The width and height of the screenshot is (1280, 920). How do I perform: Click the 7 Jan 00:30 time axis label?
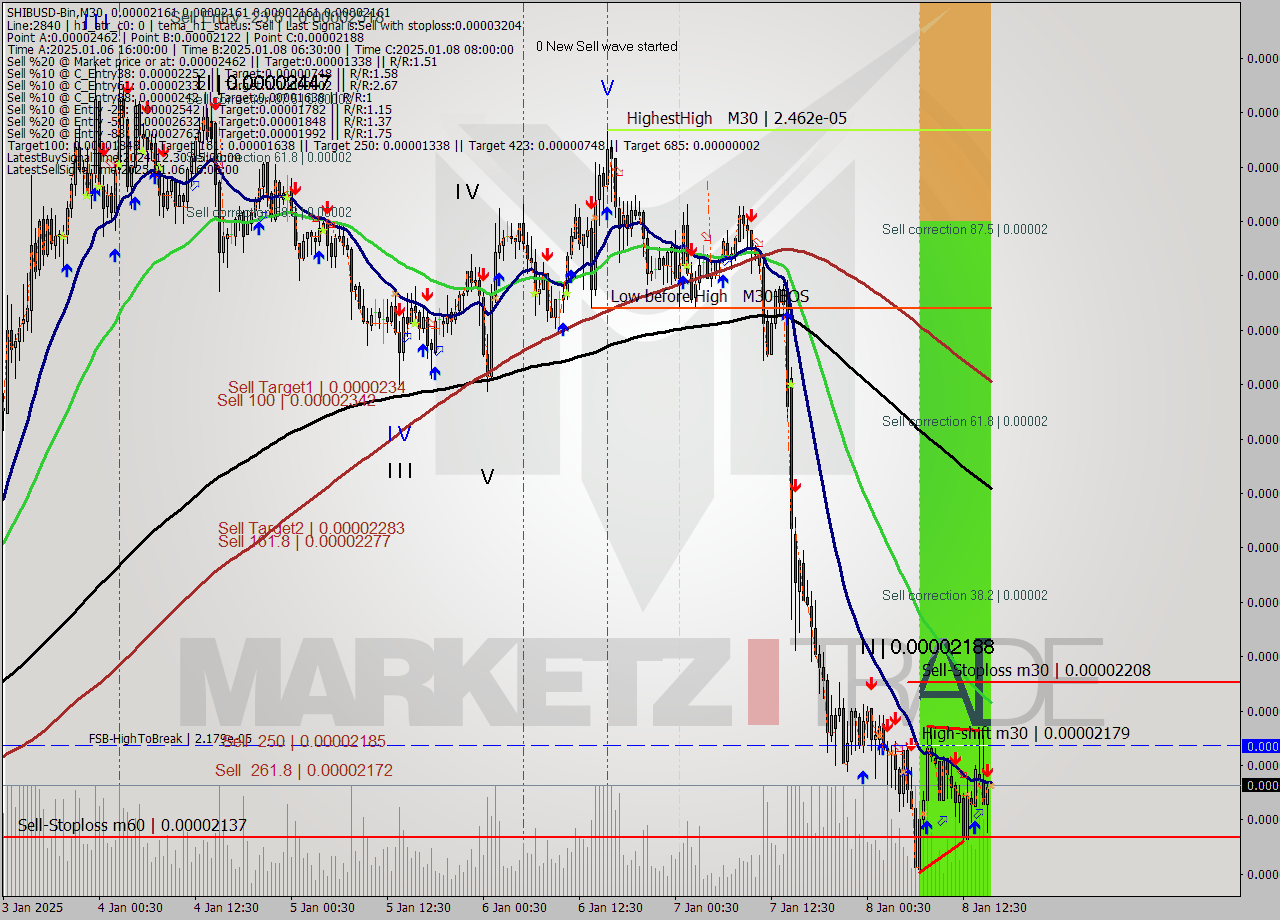706,908
